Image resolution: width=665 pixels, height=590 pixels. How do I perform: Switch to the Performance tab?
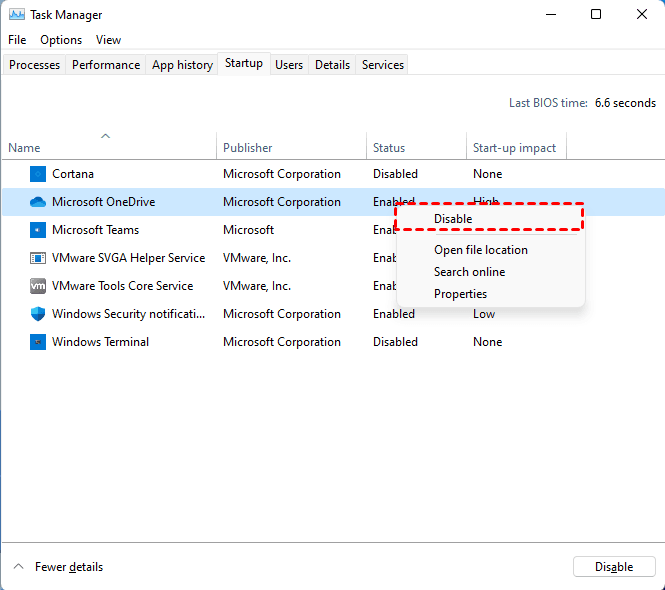point(106,65)
